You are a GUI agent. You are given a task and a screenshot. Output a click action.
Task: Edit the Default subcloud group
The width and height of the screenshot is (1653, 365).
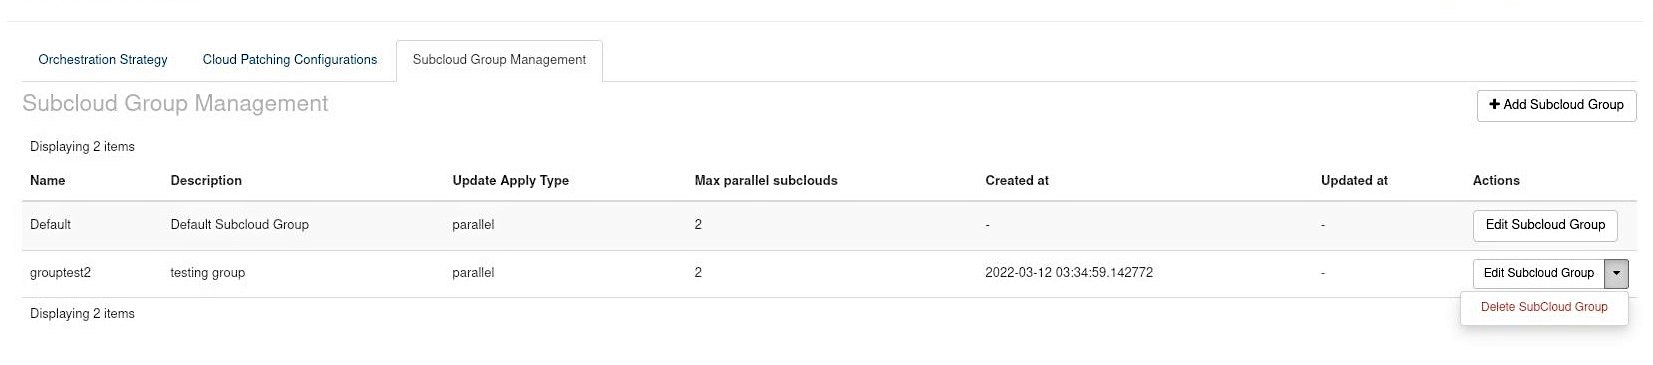tap(1545, 225)
